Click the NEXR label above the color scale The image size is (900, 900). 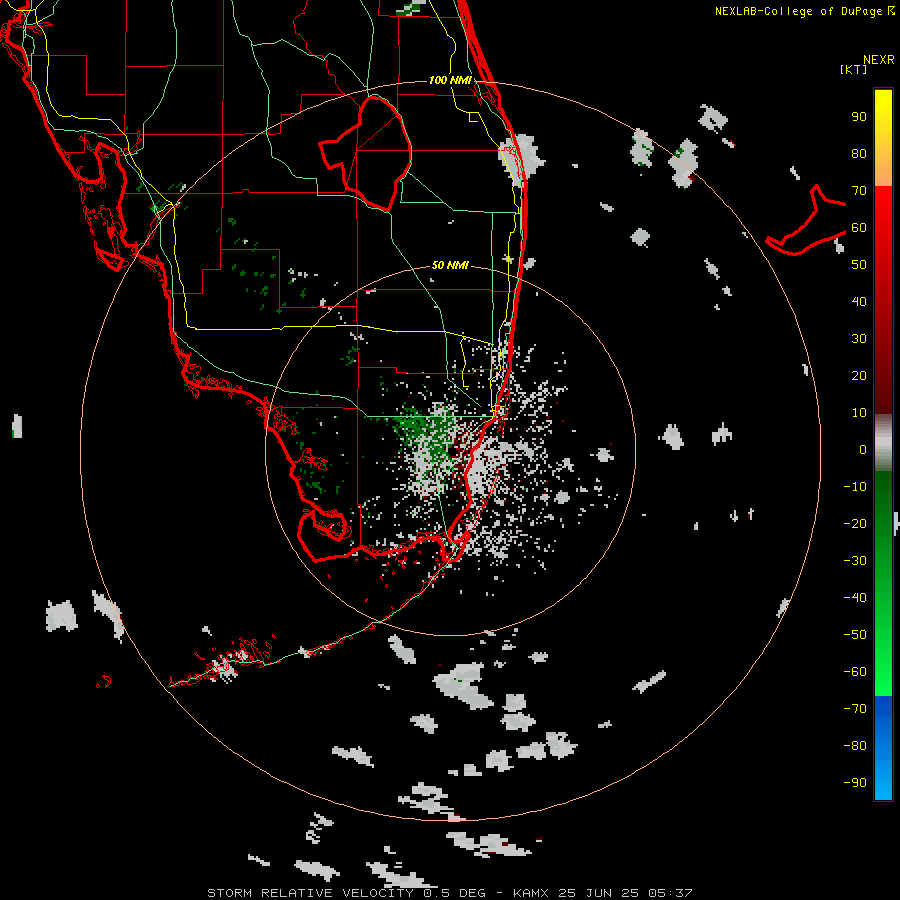[878, 60]
